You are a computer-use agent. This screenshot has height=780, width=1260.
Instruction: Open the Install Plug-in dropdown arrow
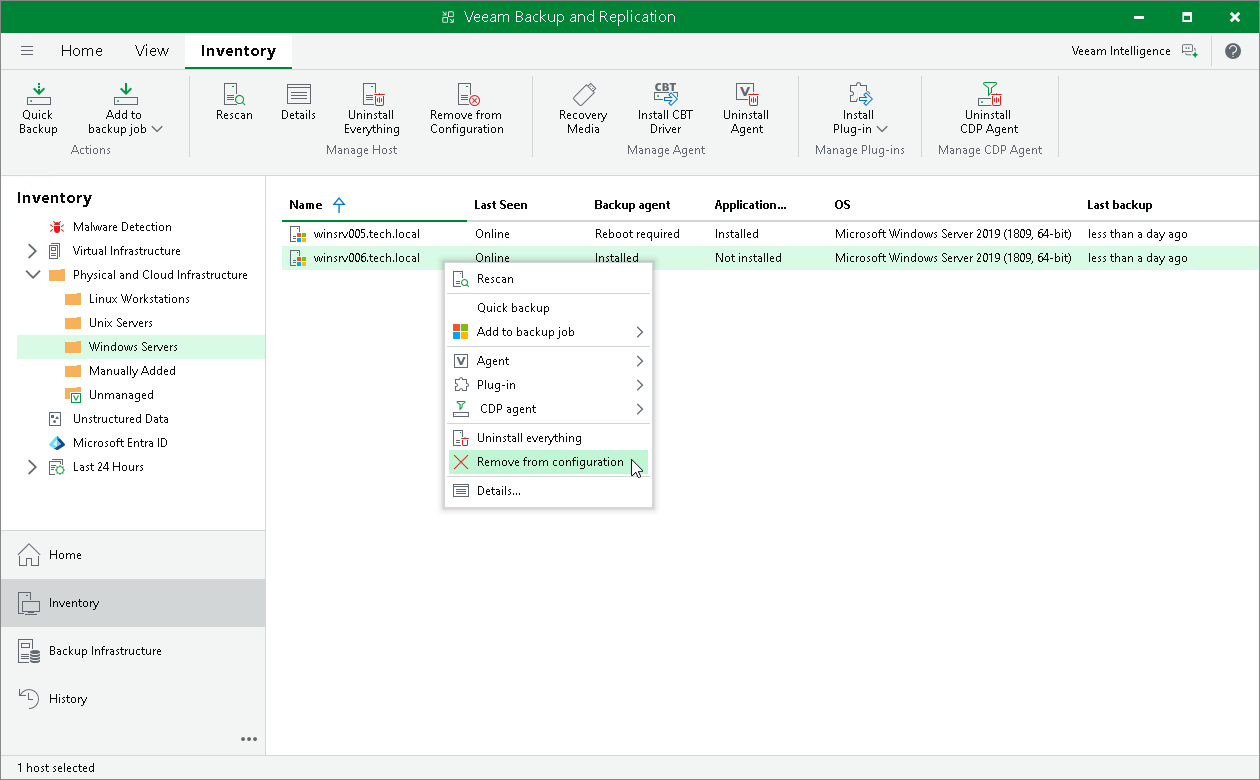coord(881,129)
